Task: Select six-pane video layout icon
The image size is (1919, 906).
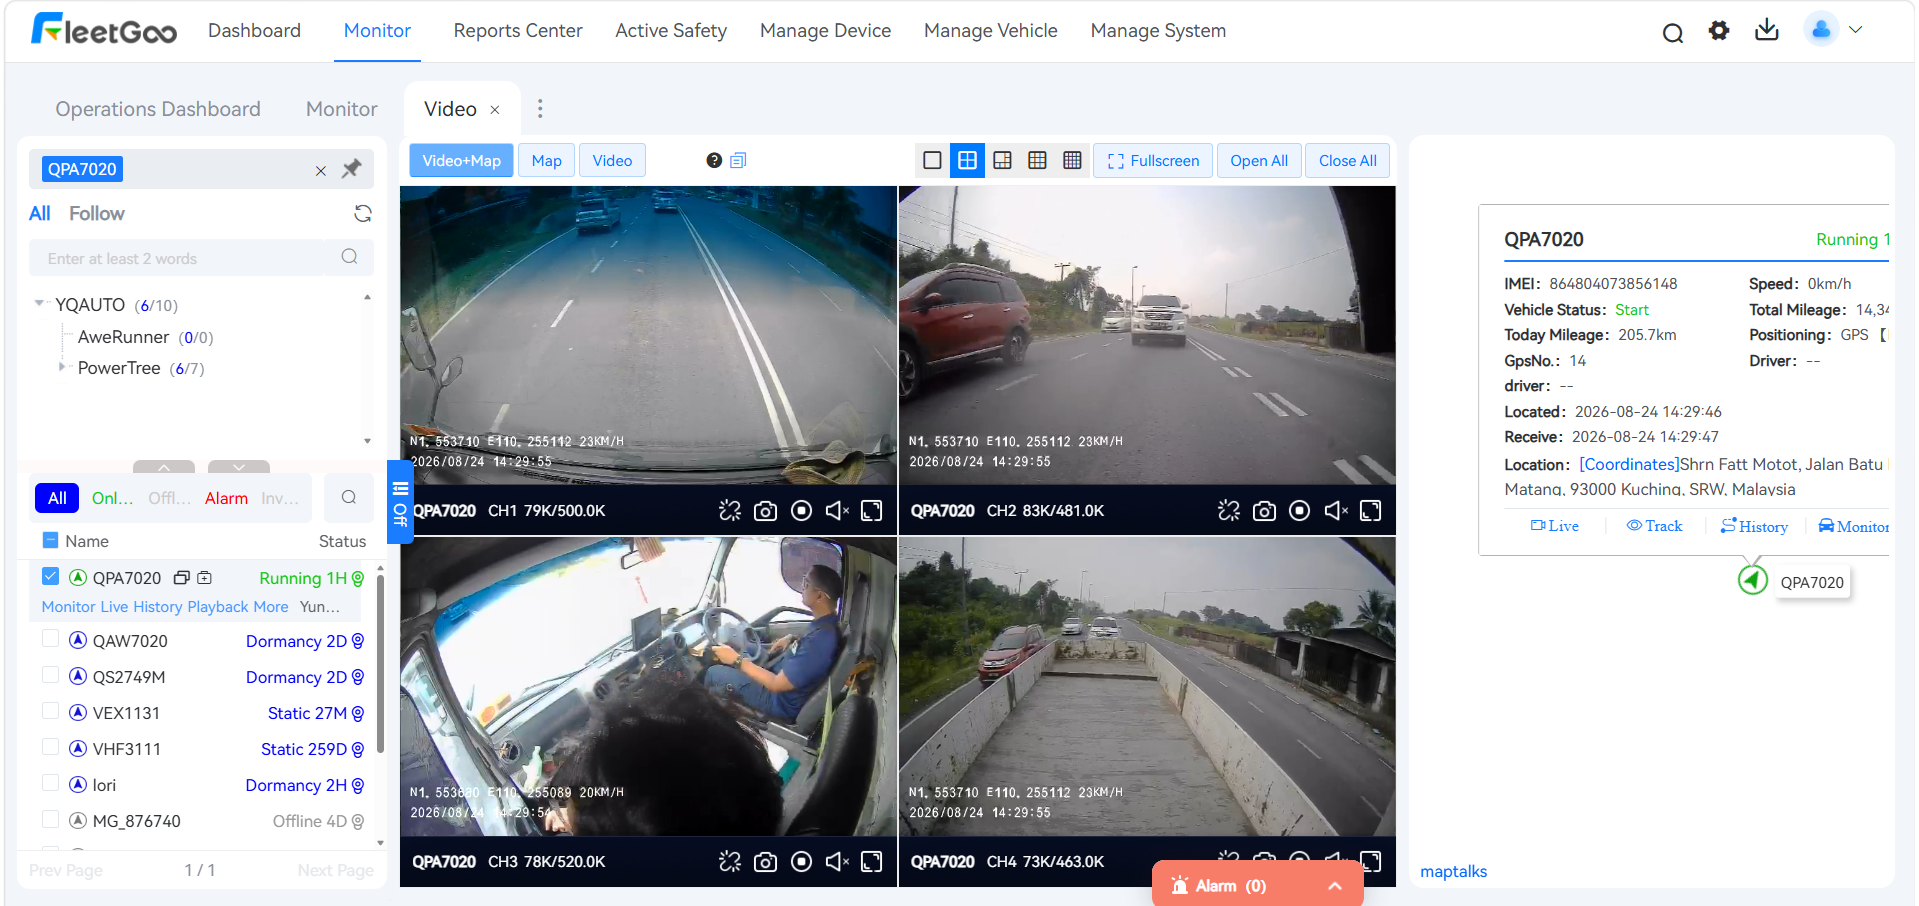Action: (x=1002, y=160)
